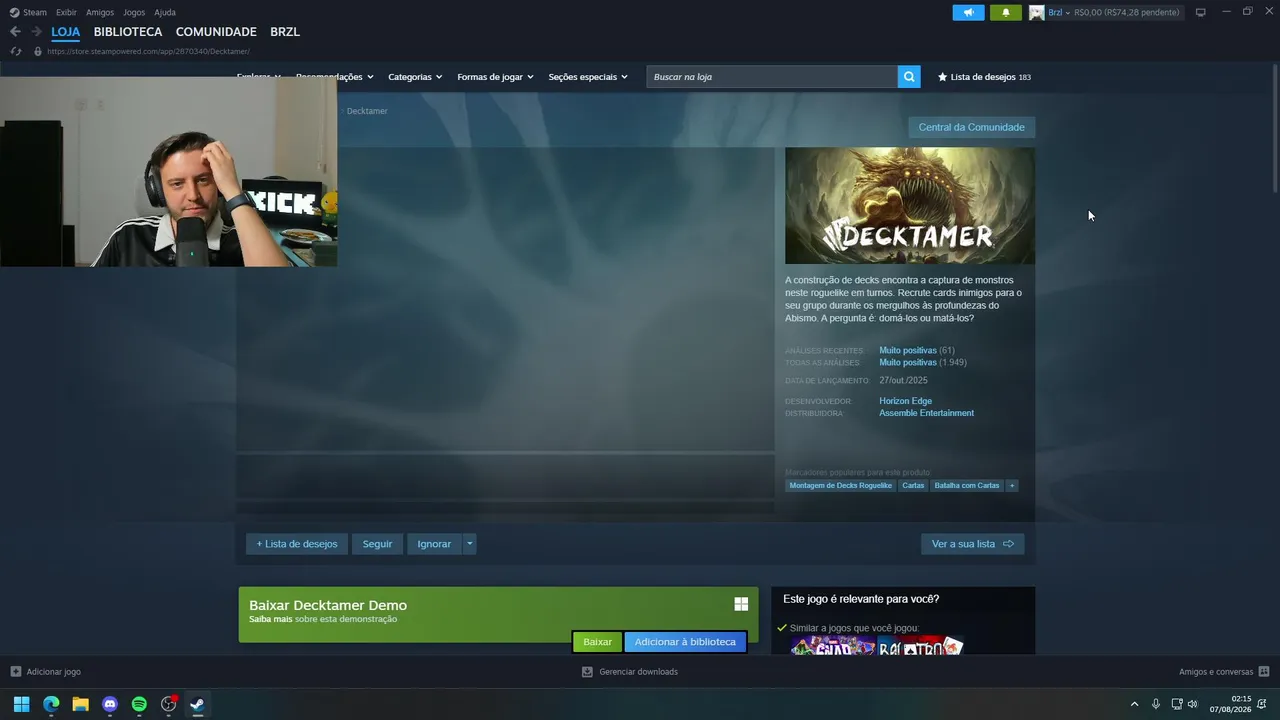This screenshot has height=720, width=1280.
Task: Show hidden tray icons chevron
Action: click(1134, 704)
